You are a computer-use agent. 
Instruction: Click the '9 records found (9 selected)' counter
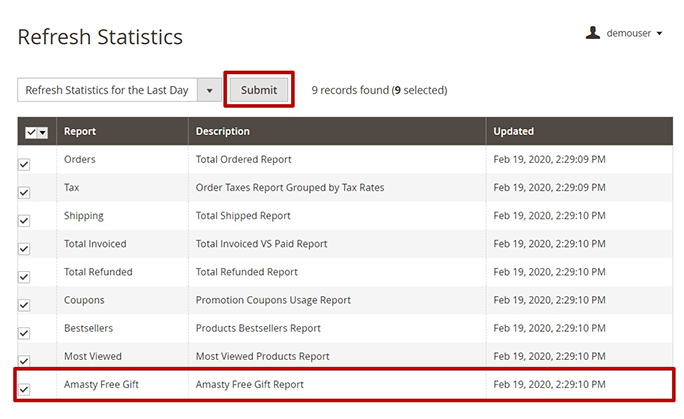[x=380, y=90]
